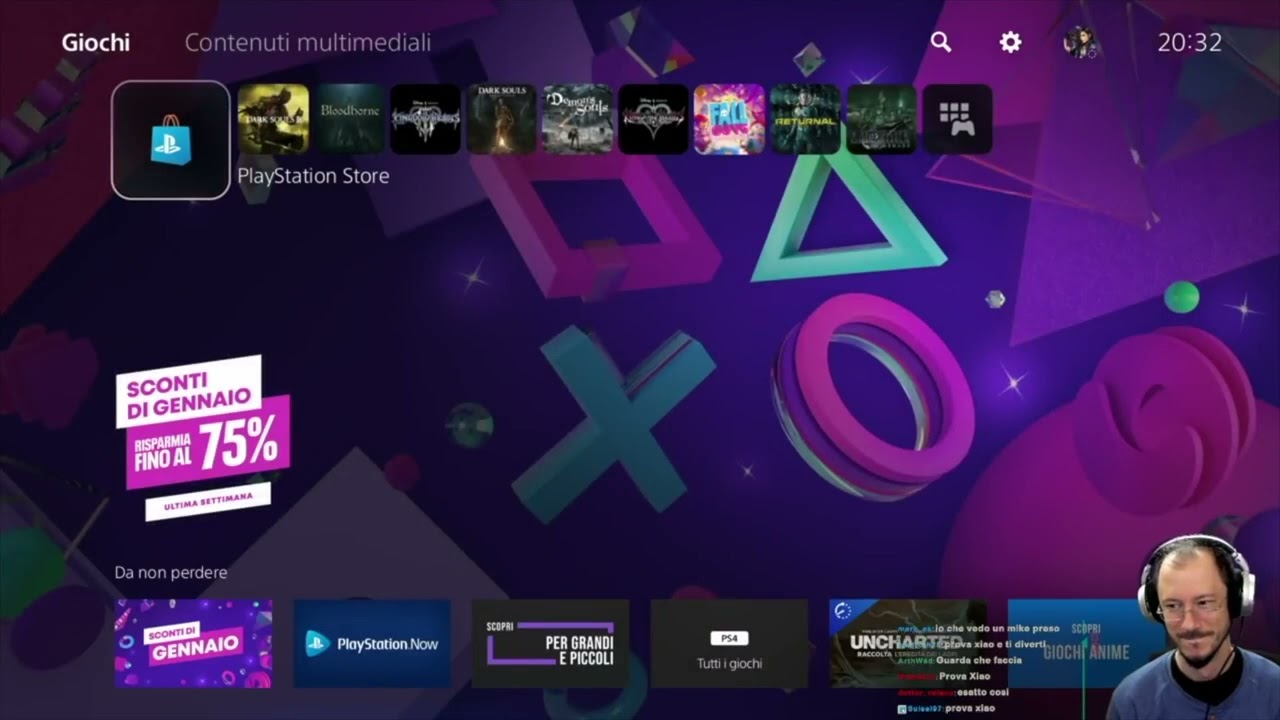This screenshot has width=1280, height=720.
Task: Open the Returnal game tile
Action: (805, 119)
